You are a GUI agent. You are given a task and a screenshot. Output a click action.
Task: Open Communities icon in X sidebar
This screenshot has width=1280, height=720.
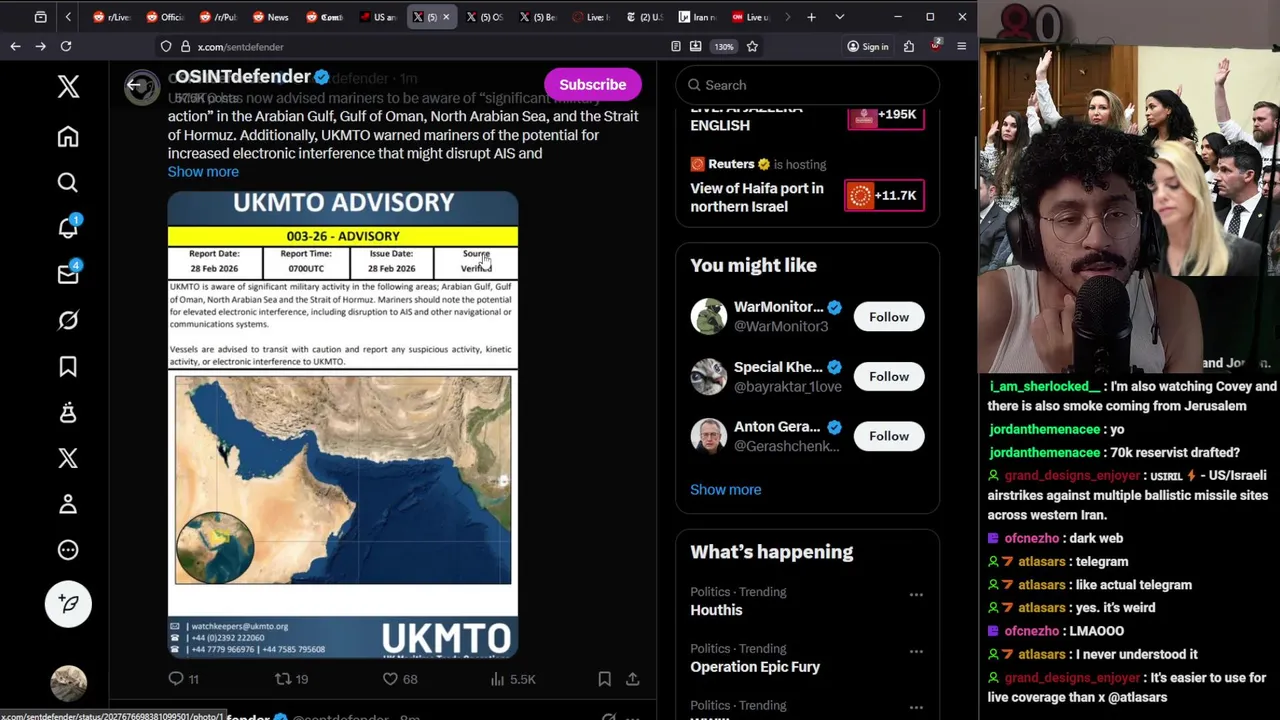coord(68,412)
